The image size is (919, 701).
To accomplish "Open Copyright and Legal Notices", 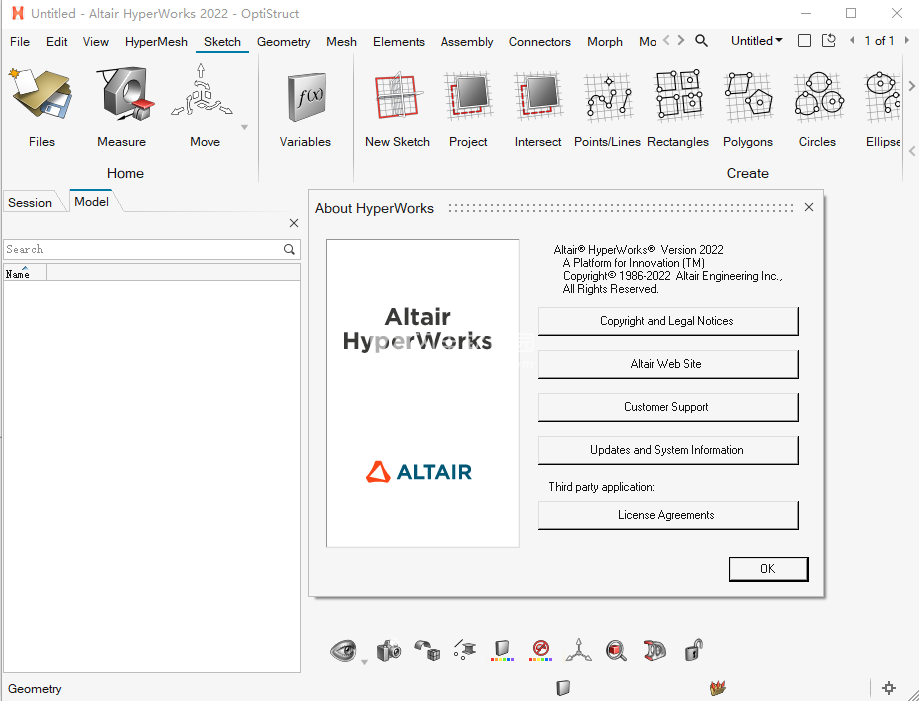I will click(x=667, y=321).
